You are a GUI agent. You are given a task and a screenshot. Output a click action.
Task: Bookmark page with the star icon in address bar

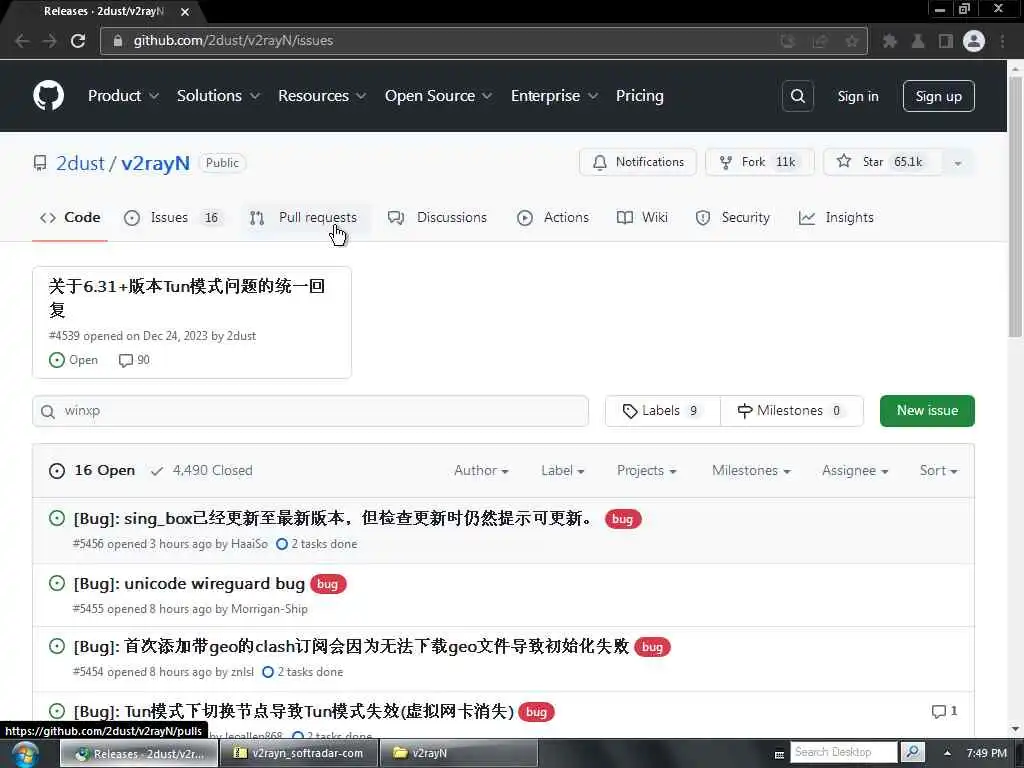tap(852, 41)
